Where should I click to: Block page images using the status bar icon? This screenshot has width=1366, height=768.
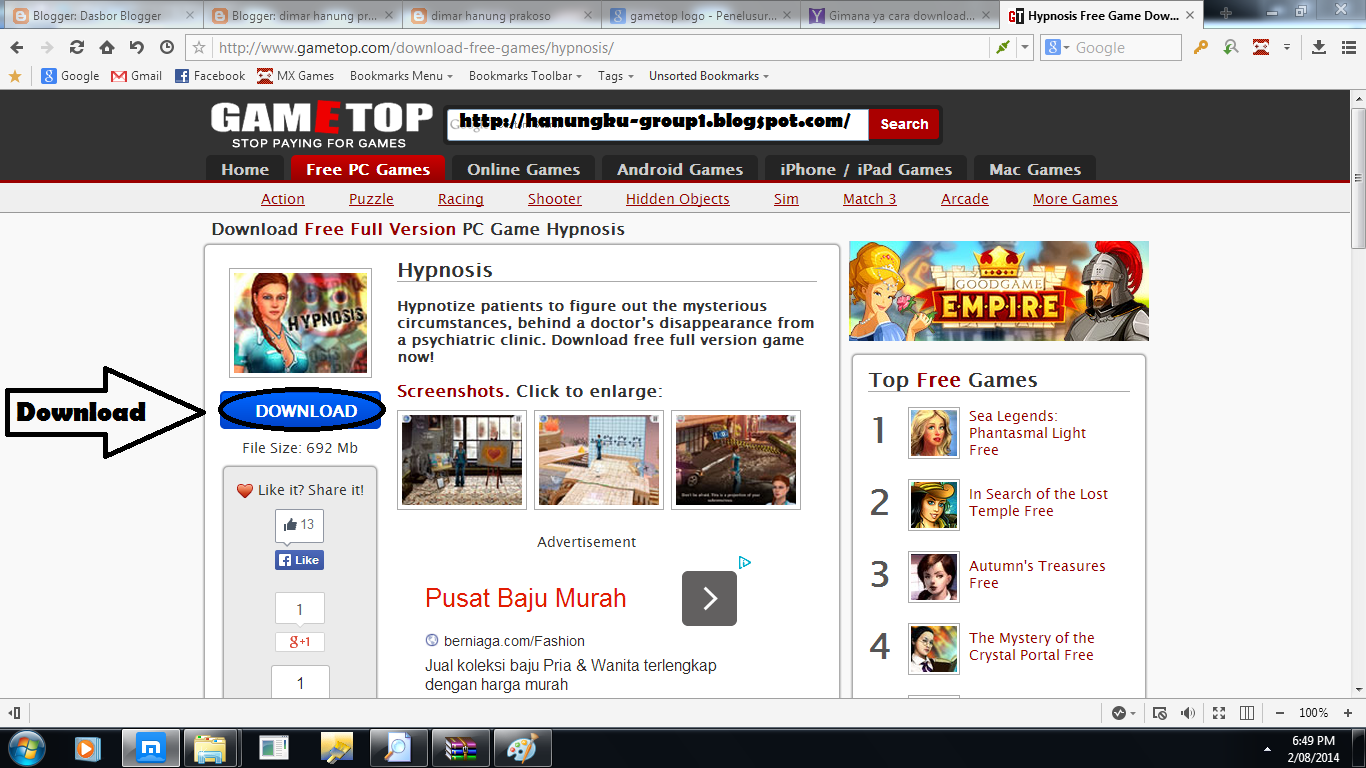(1160, 713)
